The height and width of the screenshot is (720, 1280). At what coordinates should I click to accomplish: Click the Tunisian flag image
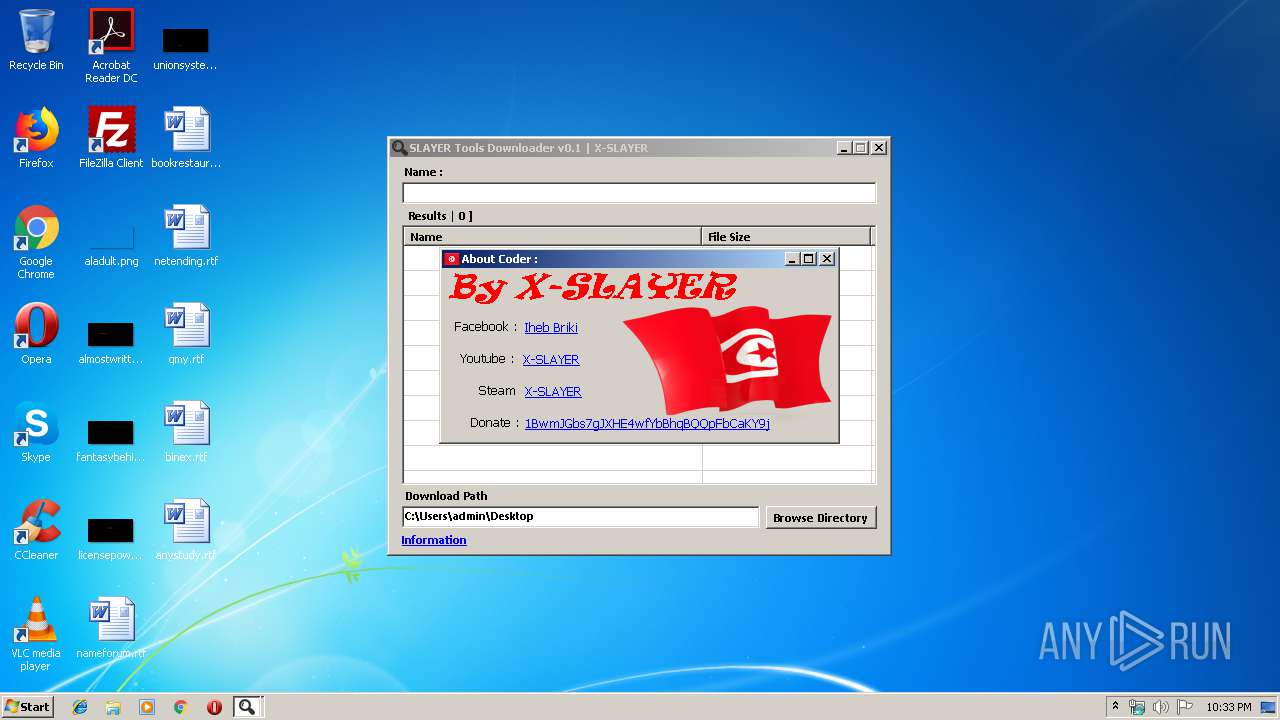coord(728,360)
